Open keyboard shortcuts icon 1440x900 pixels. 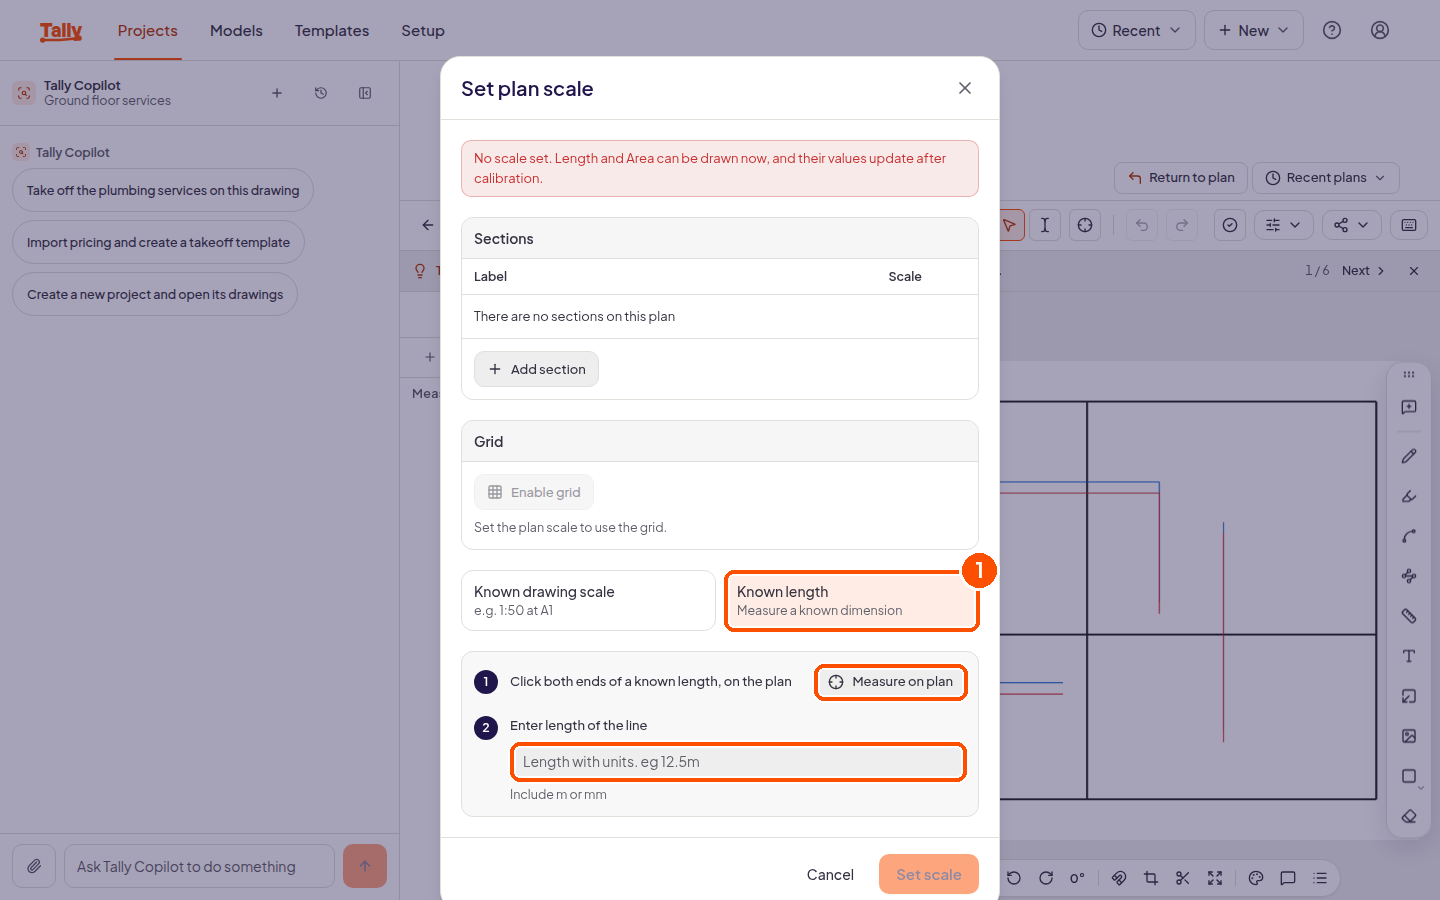(1409, 225)
